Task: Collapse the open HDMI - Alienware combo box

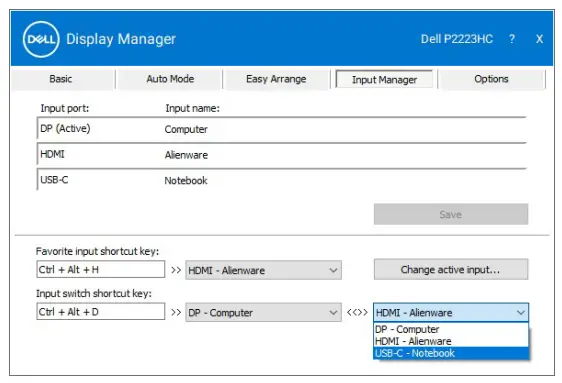Action: click(451, 312)
